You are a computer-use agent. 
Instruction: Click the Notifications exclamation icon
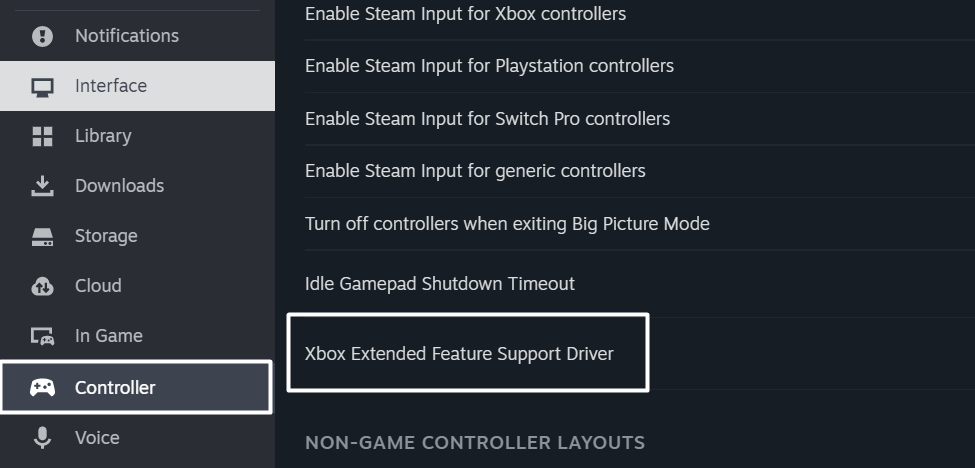[42, 36]
